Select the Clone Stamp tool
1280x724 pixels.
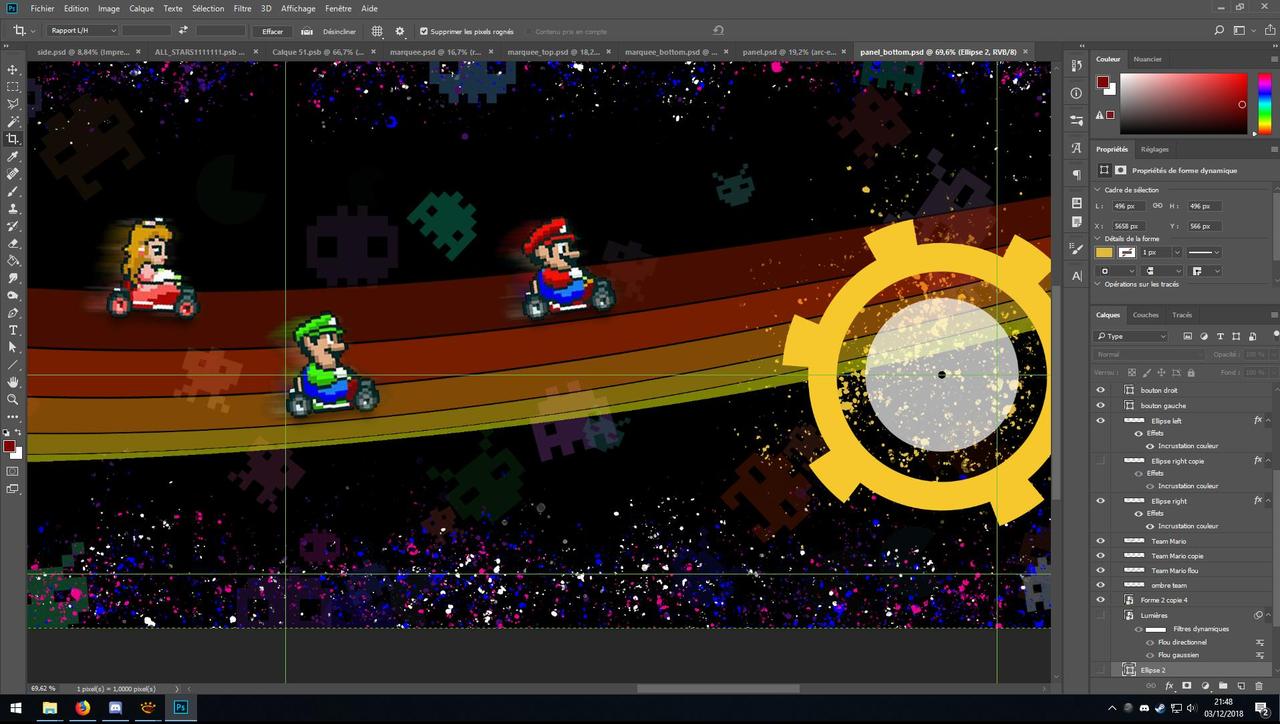click(x=13, y=208)
